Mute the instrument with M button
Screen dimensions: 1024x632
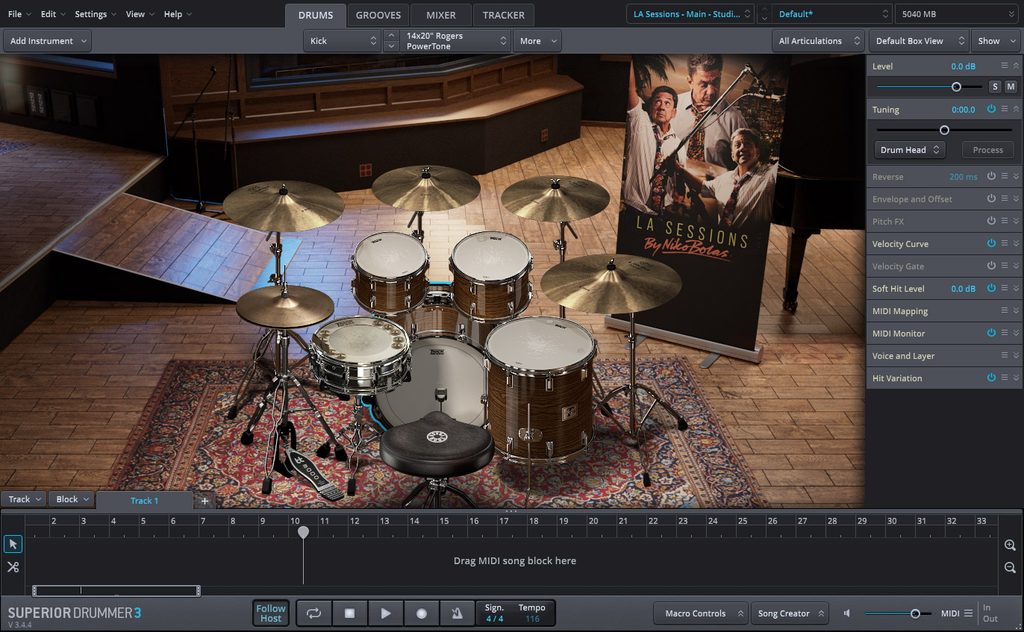pos(1010,86)
